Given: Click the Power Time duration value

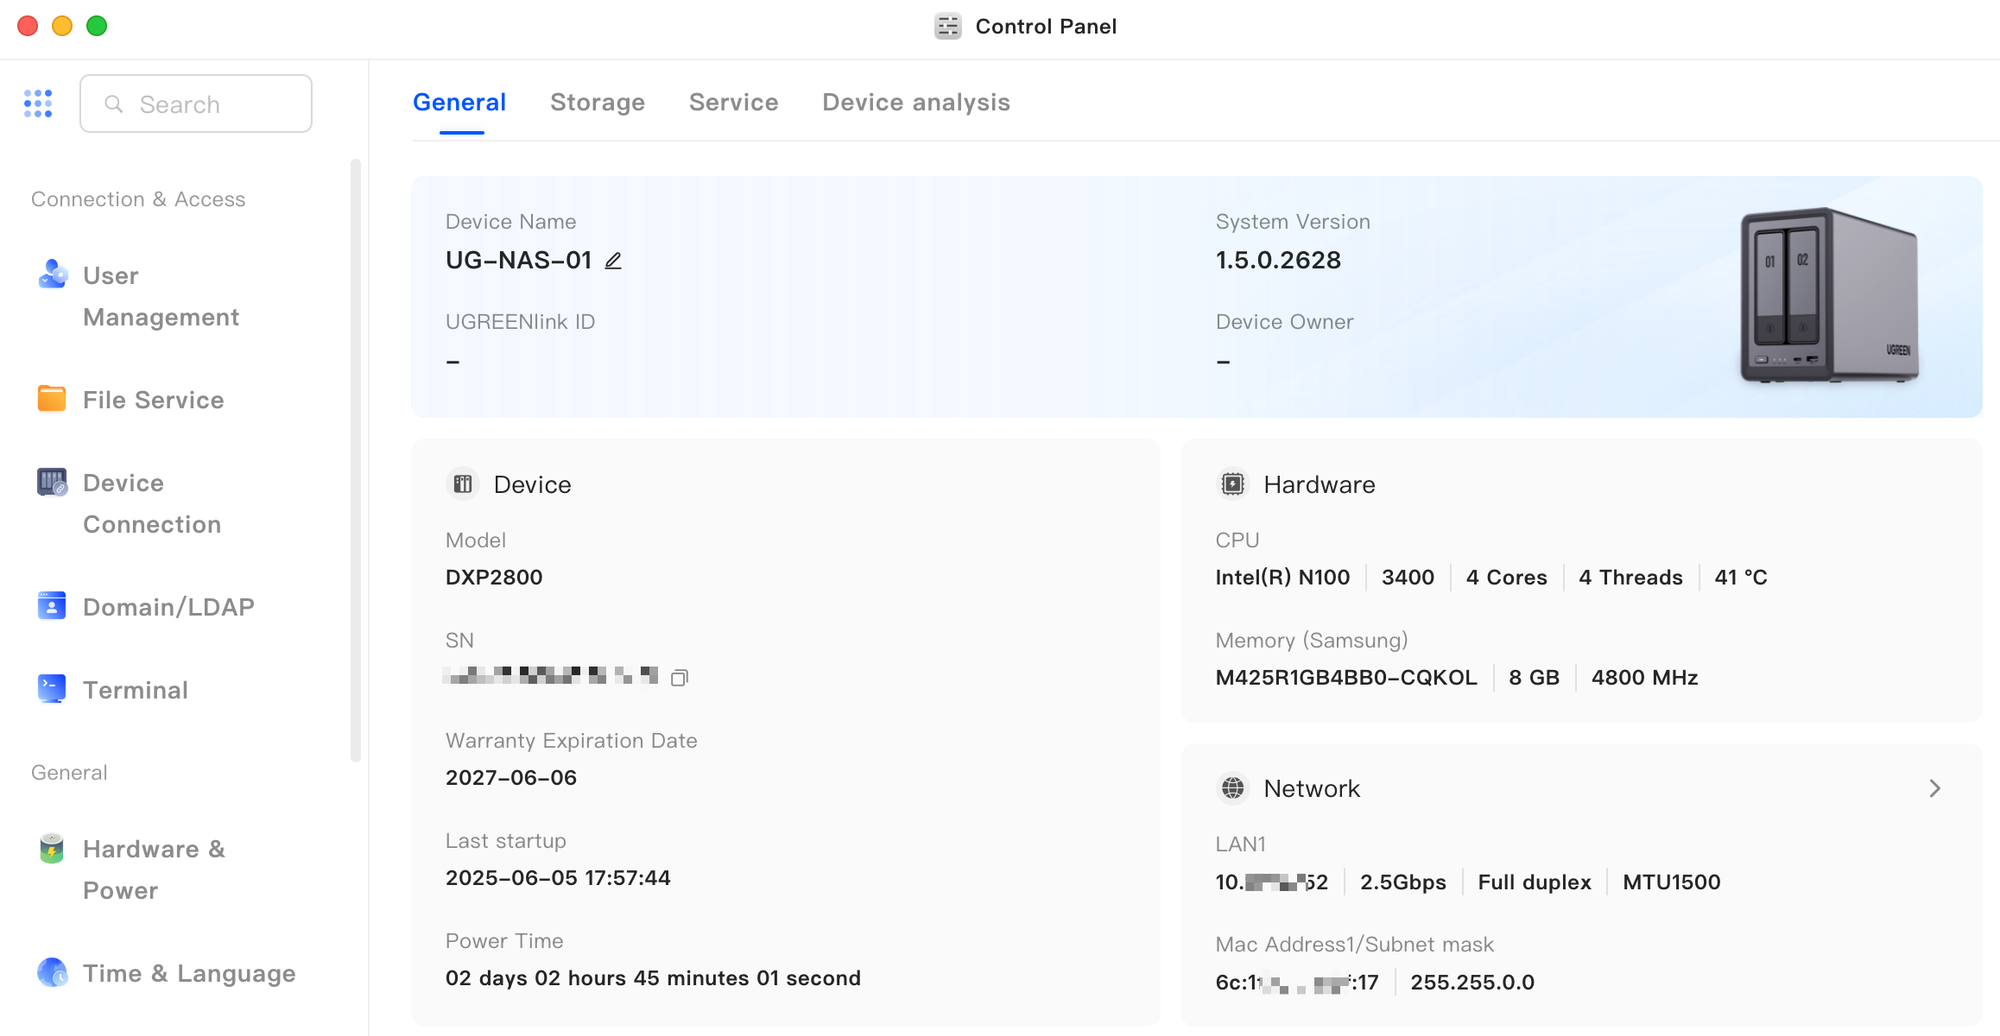Looking at the screenshot, I should pos(653,977).
